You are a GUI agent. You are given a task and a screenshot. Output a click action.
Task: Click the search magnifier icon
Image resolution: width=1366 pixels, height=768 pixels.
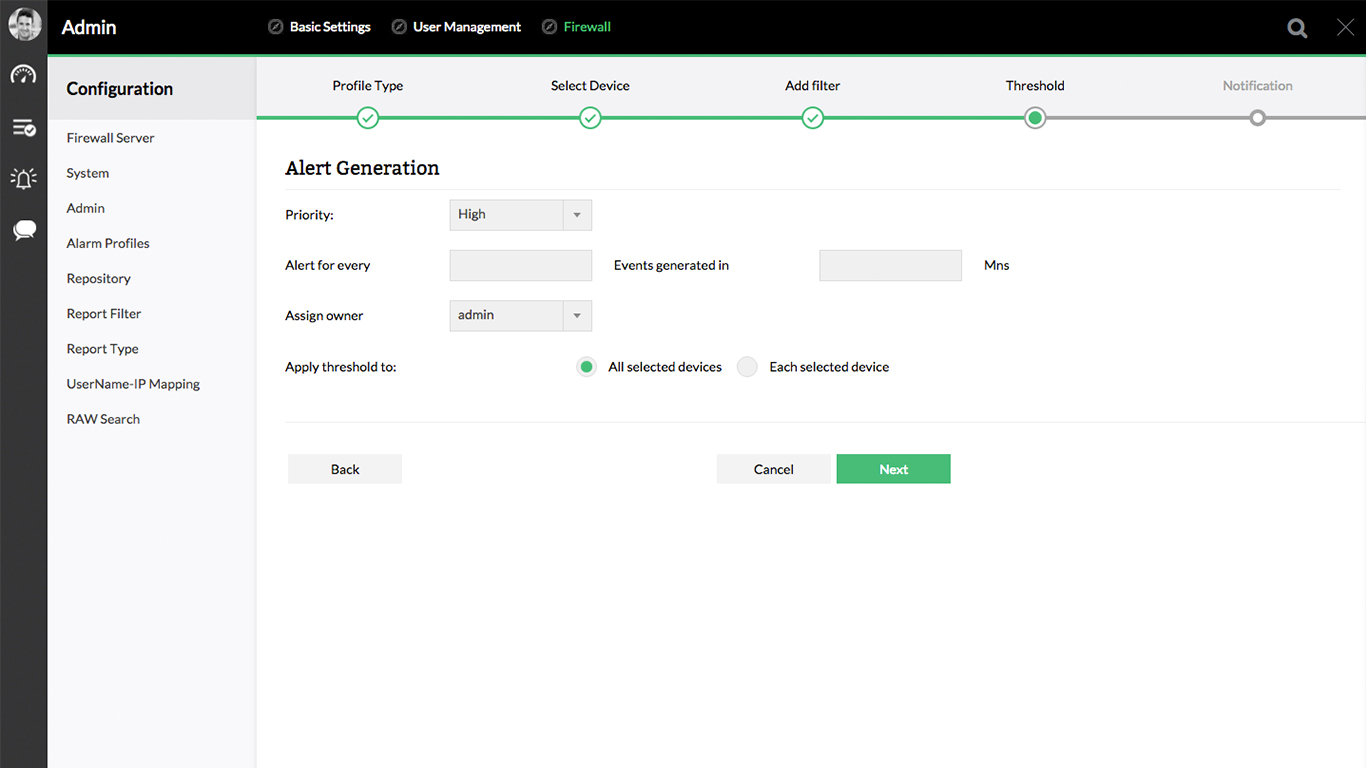1297,28
